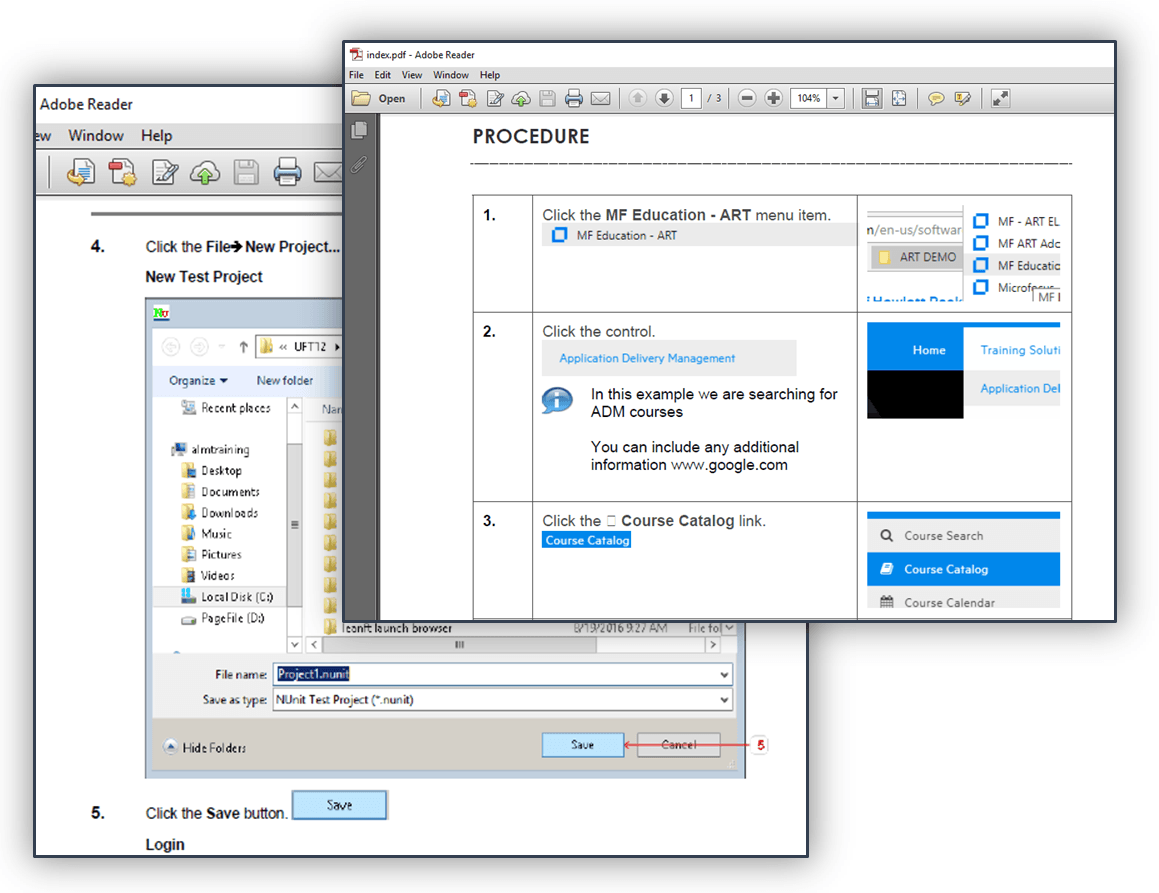Click the Open folder icon in index.pdf window
Screen dimensions: 1159x893
(x=361, y=98)
